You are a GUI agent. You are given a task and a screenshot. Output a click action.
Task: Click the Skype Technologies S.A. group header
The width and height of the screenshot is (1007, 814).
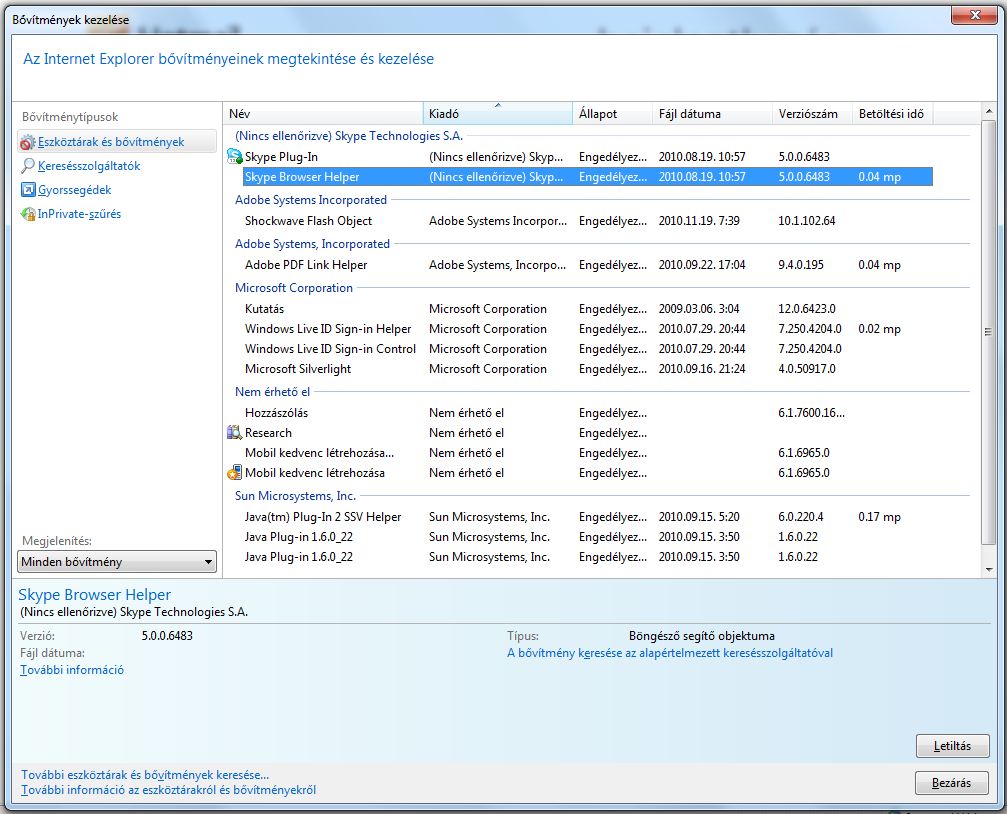point(349,136)
